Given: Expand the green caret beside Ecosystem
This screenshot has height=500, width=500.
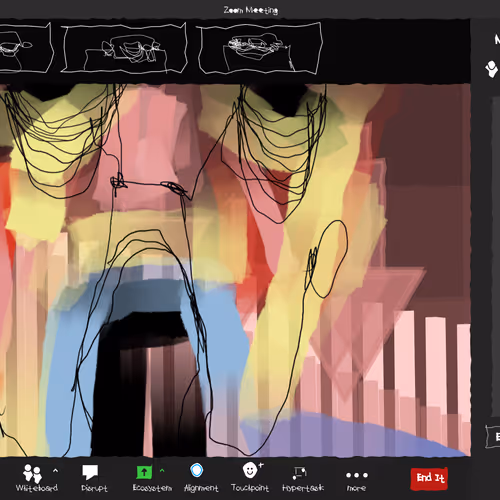Looking at the screenshot, I should click(162, 470).
